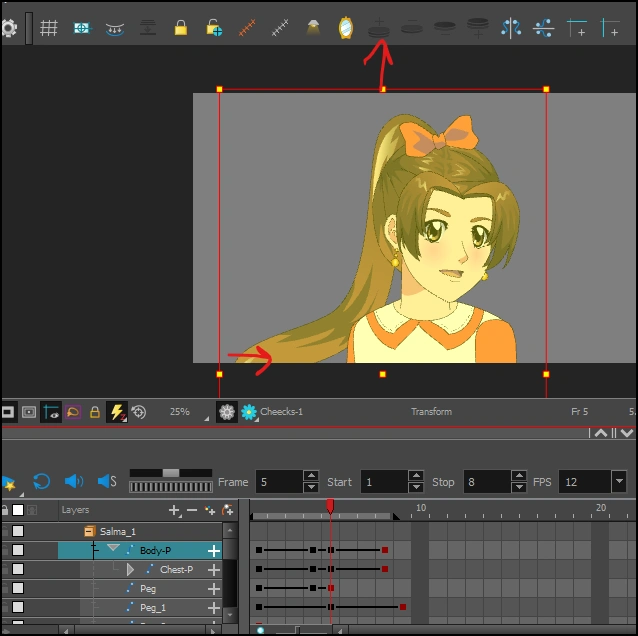The height and width of the screenshot is (636, 638).
Task: Click the plus on the Body-P layer row
Action: coord(214,551)
